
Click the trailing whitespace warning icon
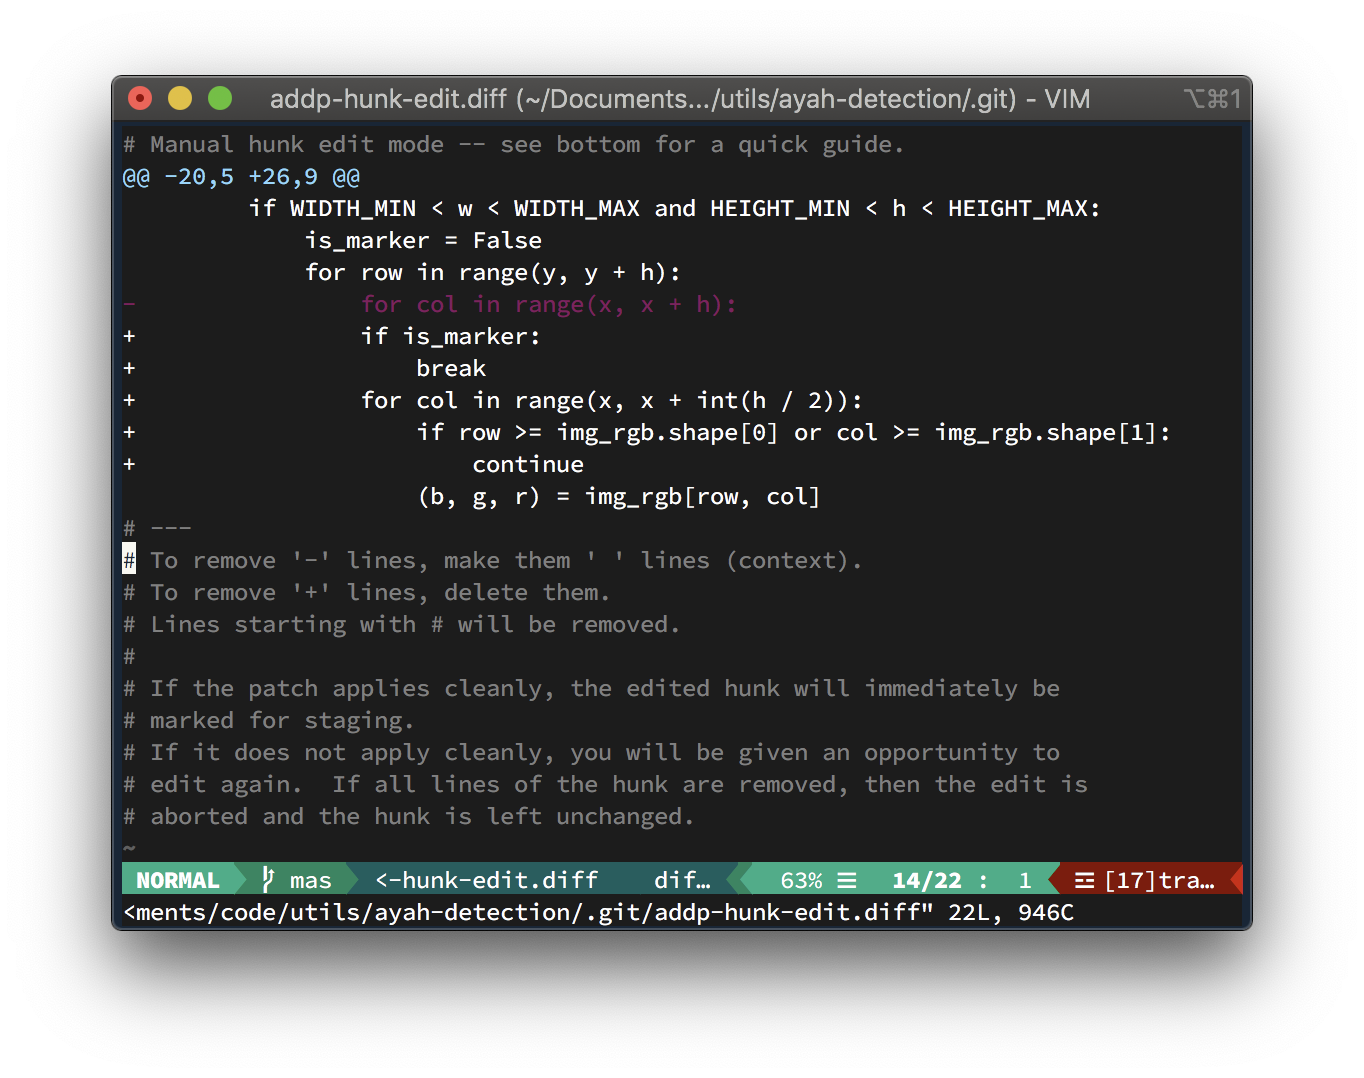[x=1084, y=880]
